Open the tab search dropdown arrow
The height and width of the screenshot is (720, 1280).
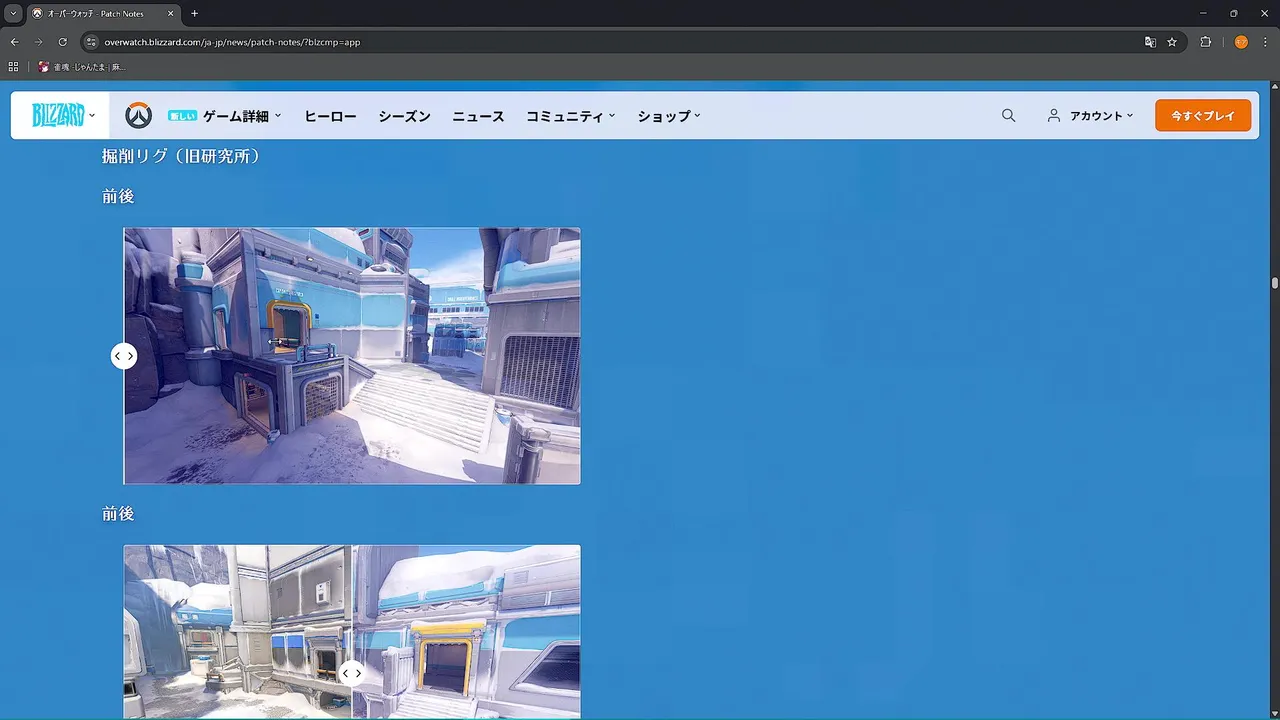13,13
